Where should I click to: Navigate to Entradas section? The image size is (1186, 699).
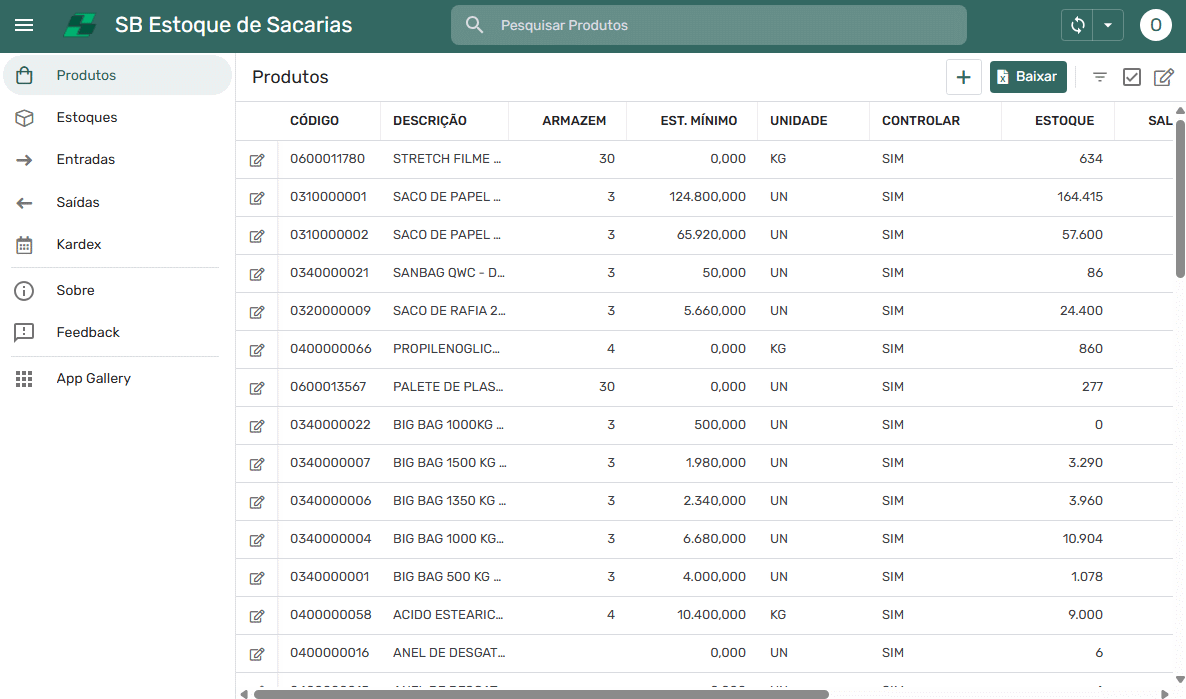[85, 159]
